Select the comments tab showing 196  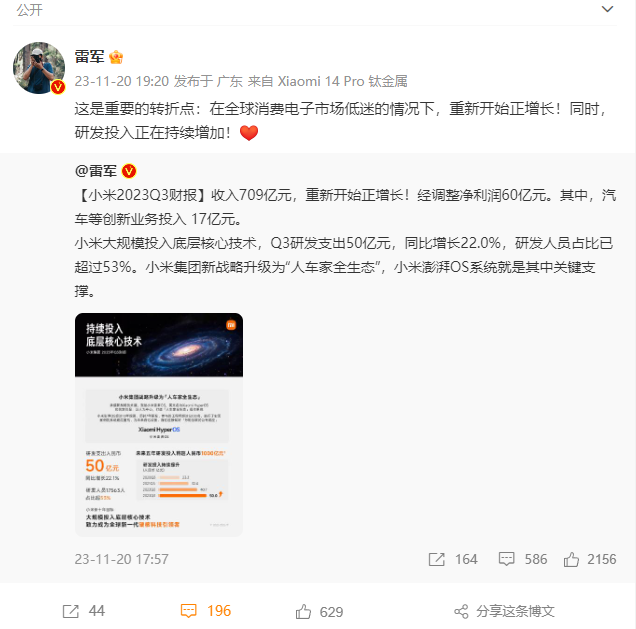point(206,611)
